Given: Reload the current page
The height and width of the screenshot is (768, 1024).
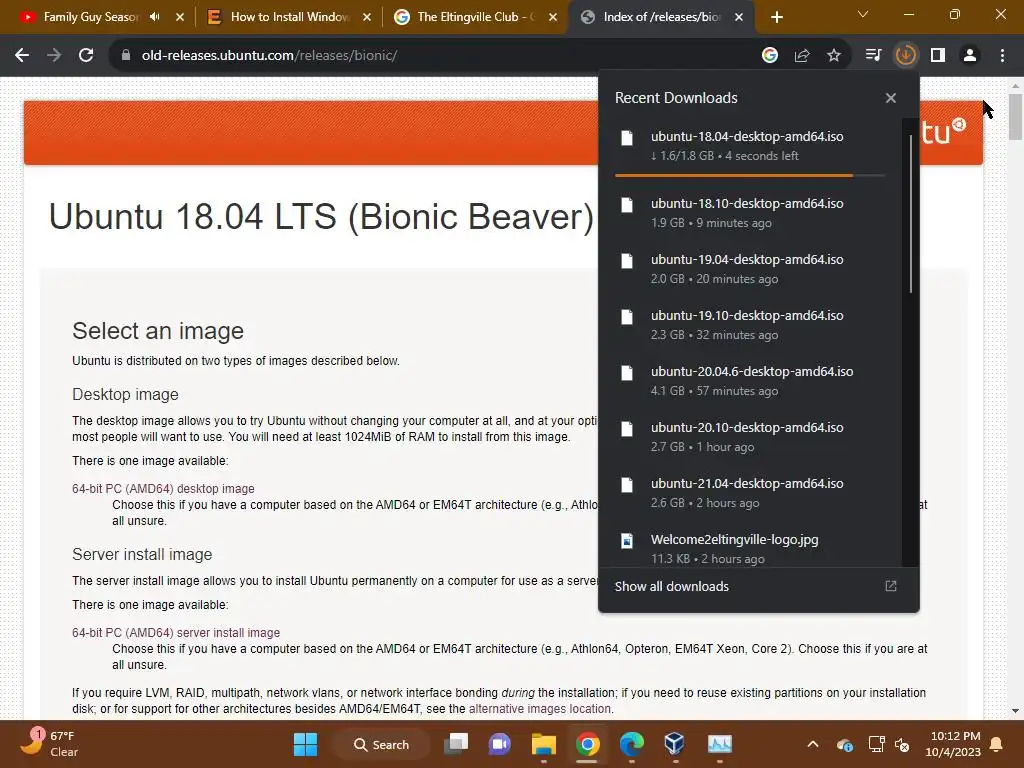Looking at the screenshot, I should (86, 56).
